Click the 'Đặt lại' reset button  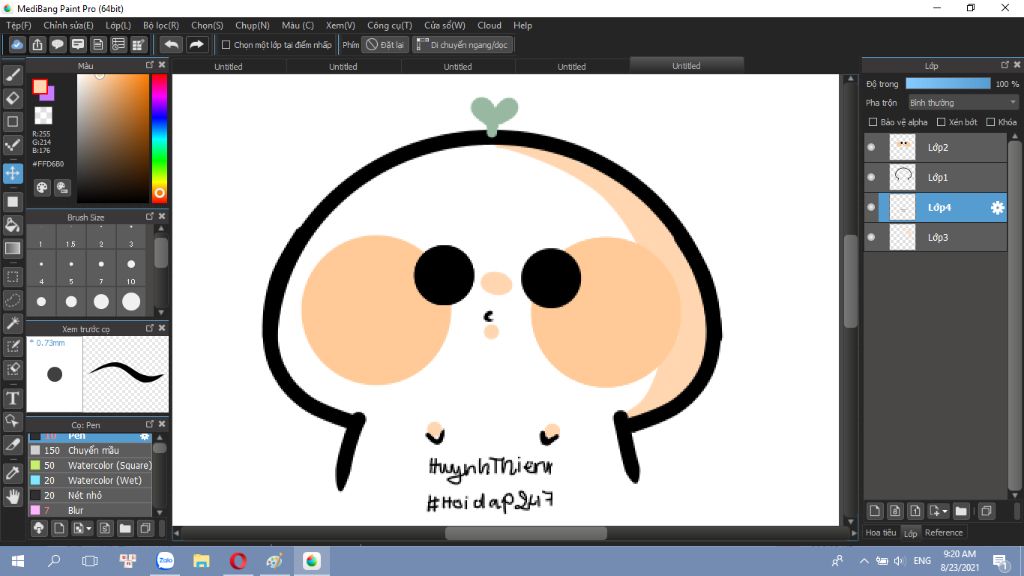(386, 44)
